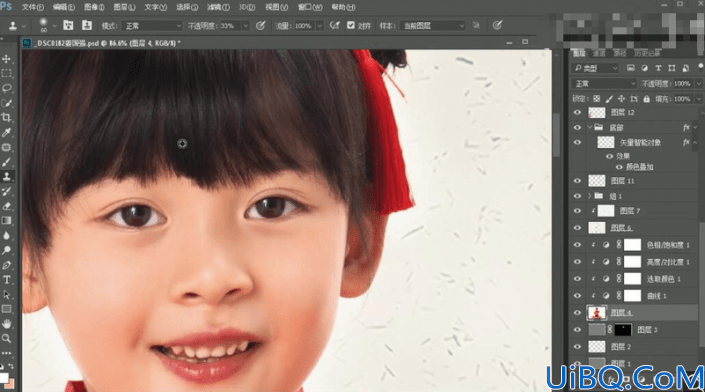Viewport: 705px width, 392px height.
Task: Expand the 组 1 layer group
Action: (x=589, y=196)
